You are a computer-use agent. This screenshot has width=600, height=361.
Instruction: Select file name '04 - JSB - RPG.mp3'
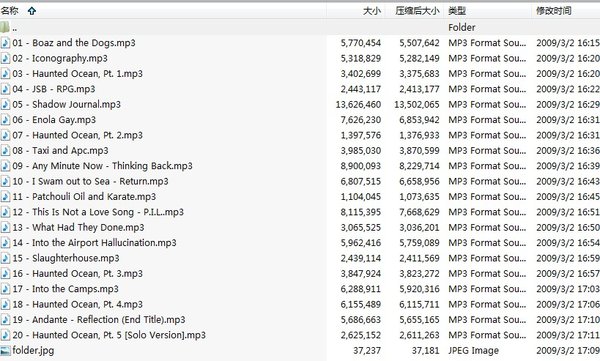click(x=54, y=89)
